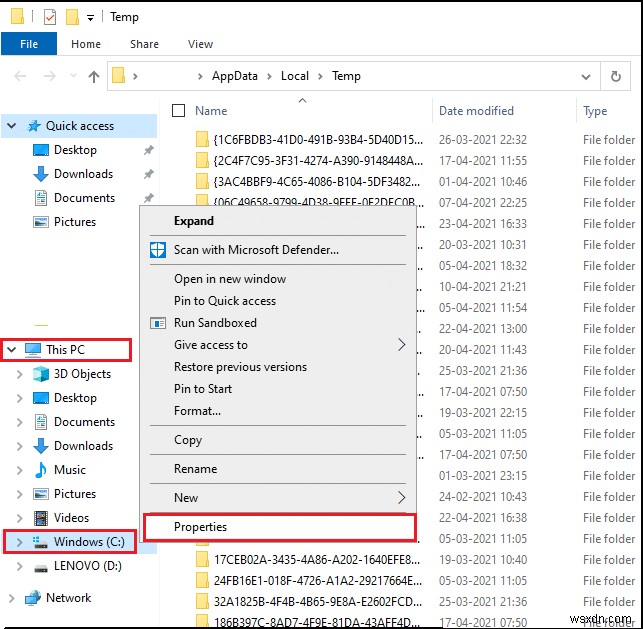
Task: Open Desktop under Quick access
Action: coord(75,150)
